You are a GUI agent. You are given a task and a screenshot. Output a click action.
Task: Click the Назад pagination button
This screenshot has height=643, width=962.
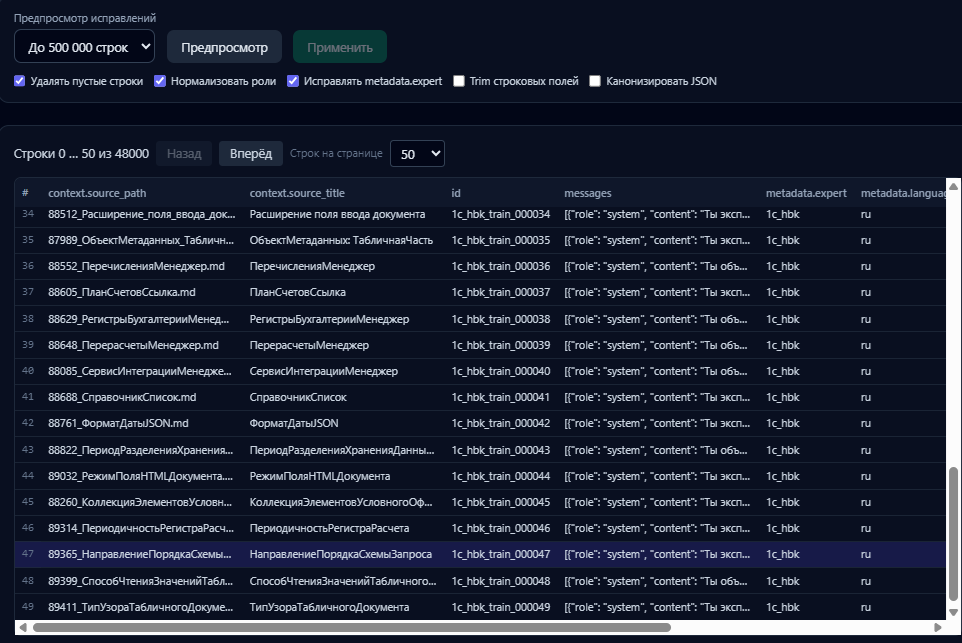[x=184, y=153]
